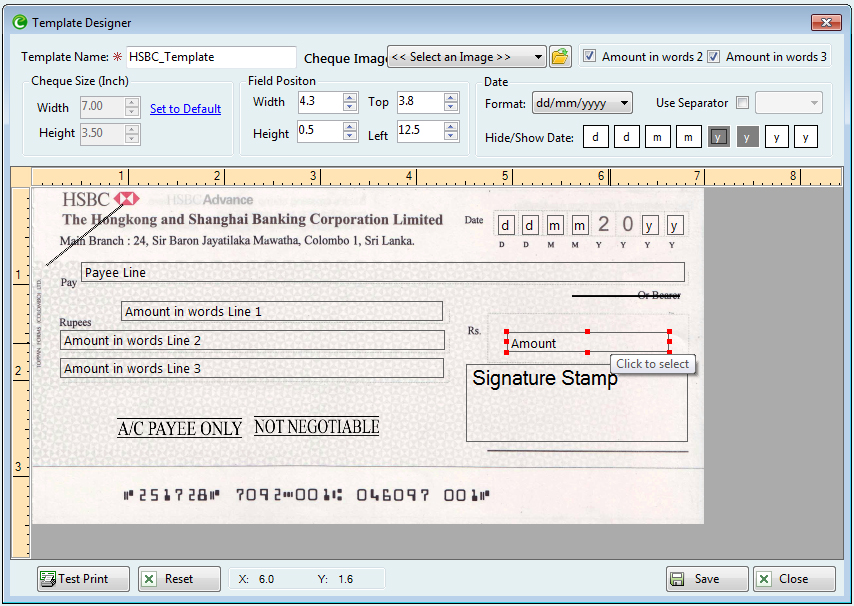854x606 pixels.
Task: Decrease Field Position Top spinner down arrow
Action: pyautogui.click(x=450, y=107)
